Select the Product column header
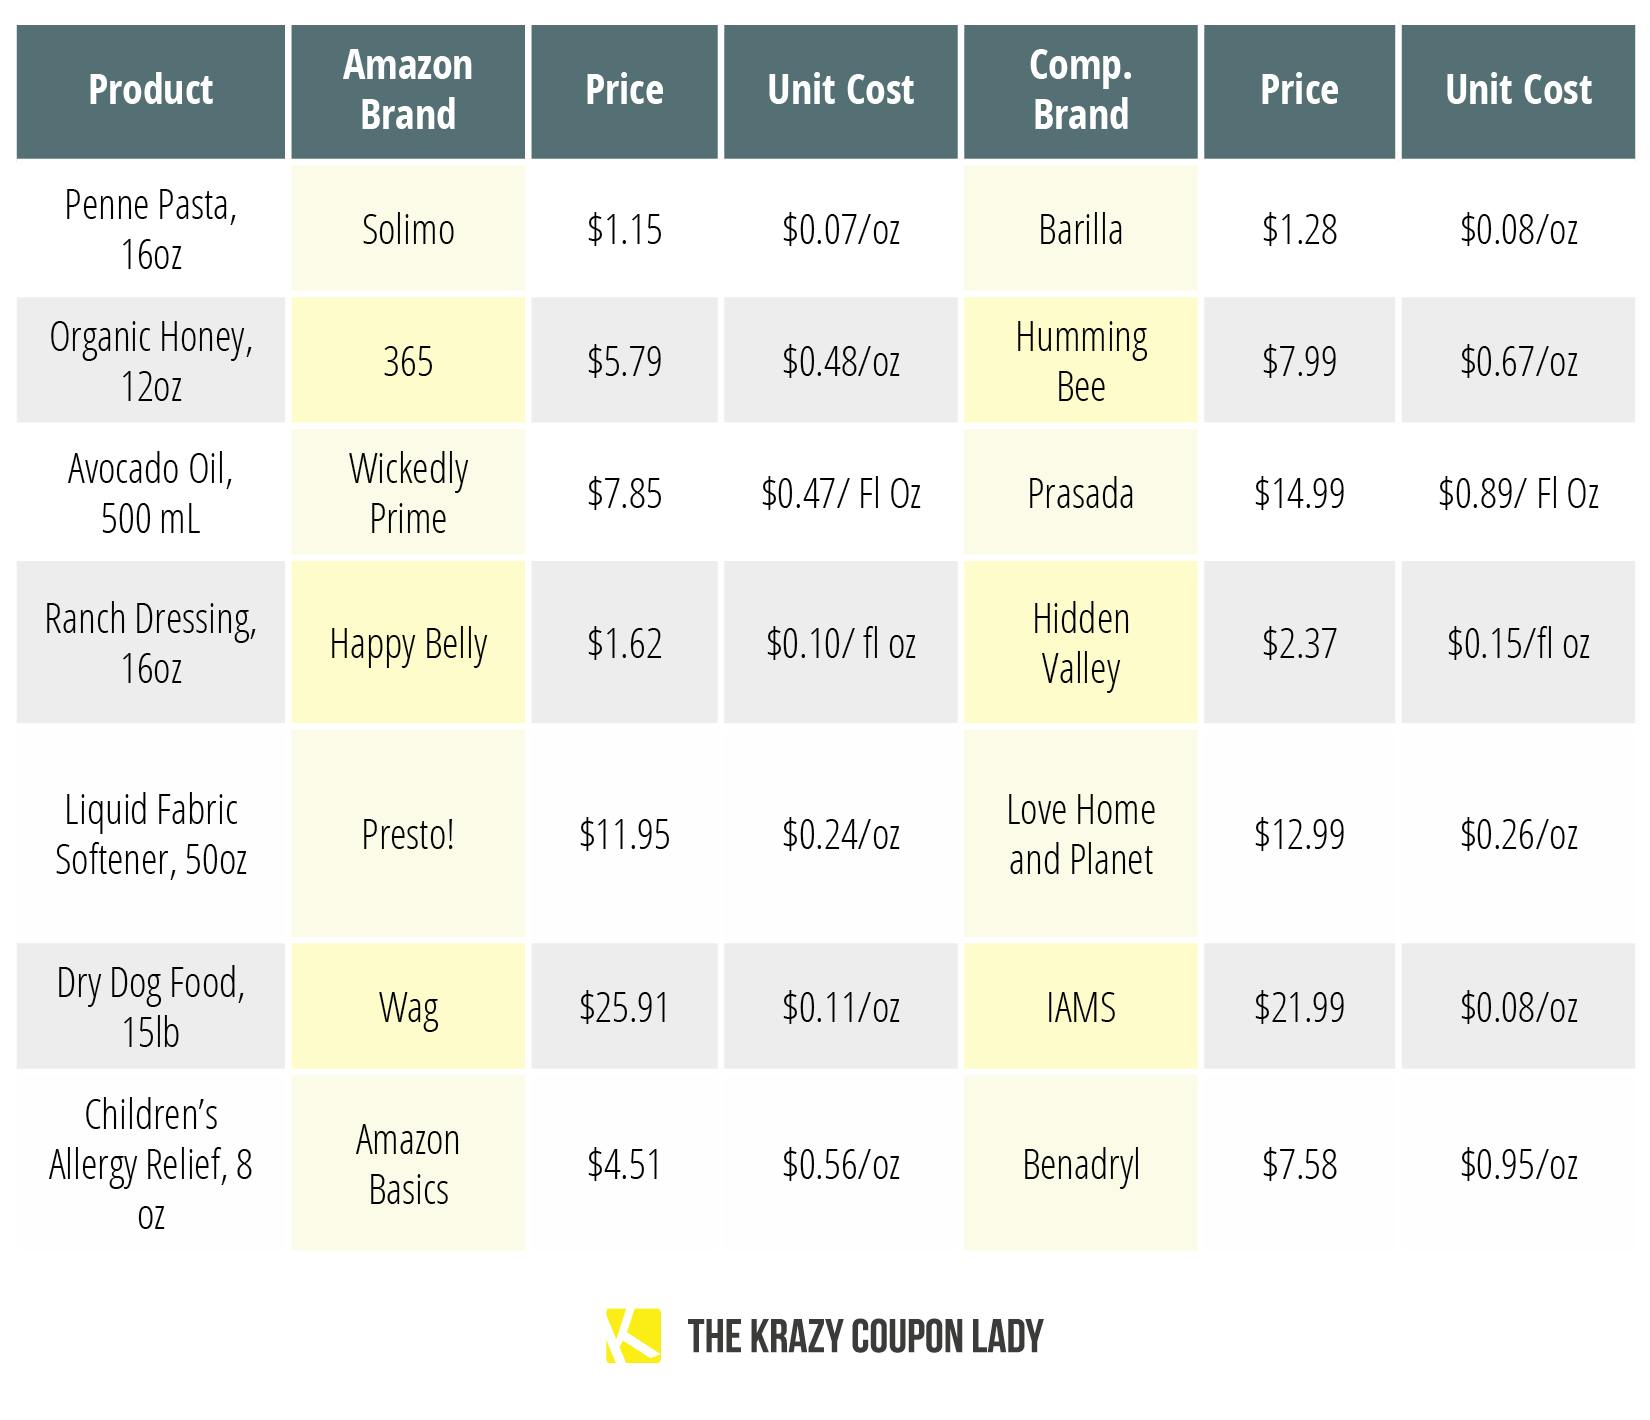 click(x=151, y=91)
